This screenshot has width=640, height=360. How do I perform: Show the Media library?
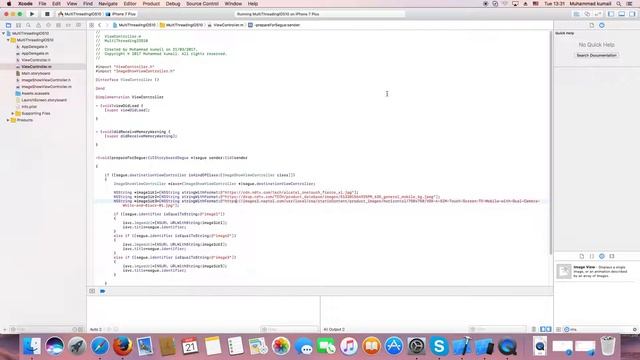pos(612,256)
